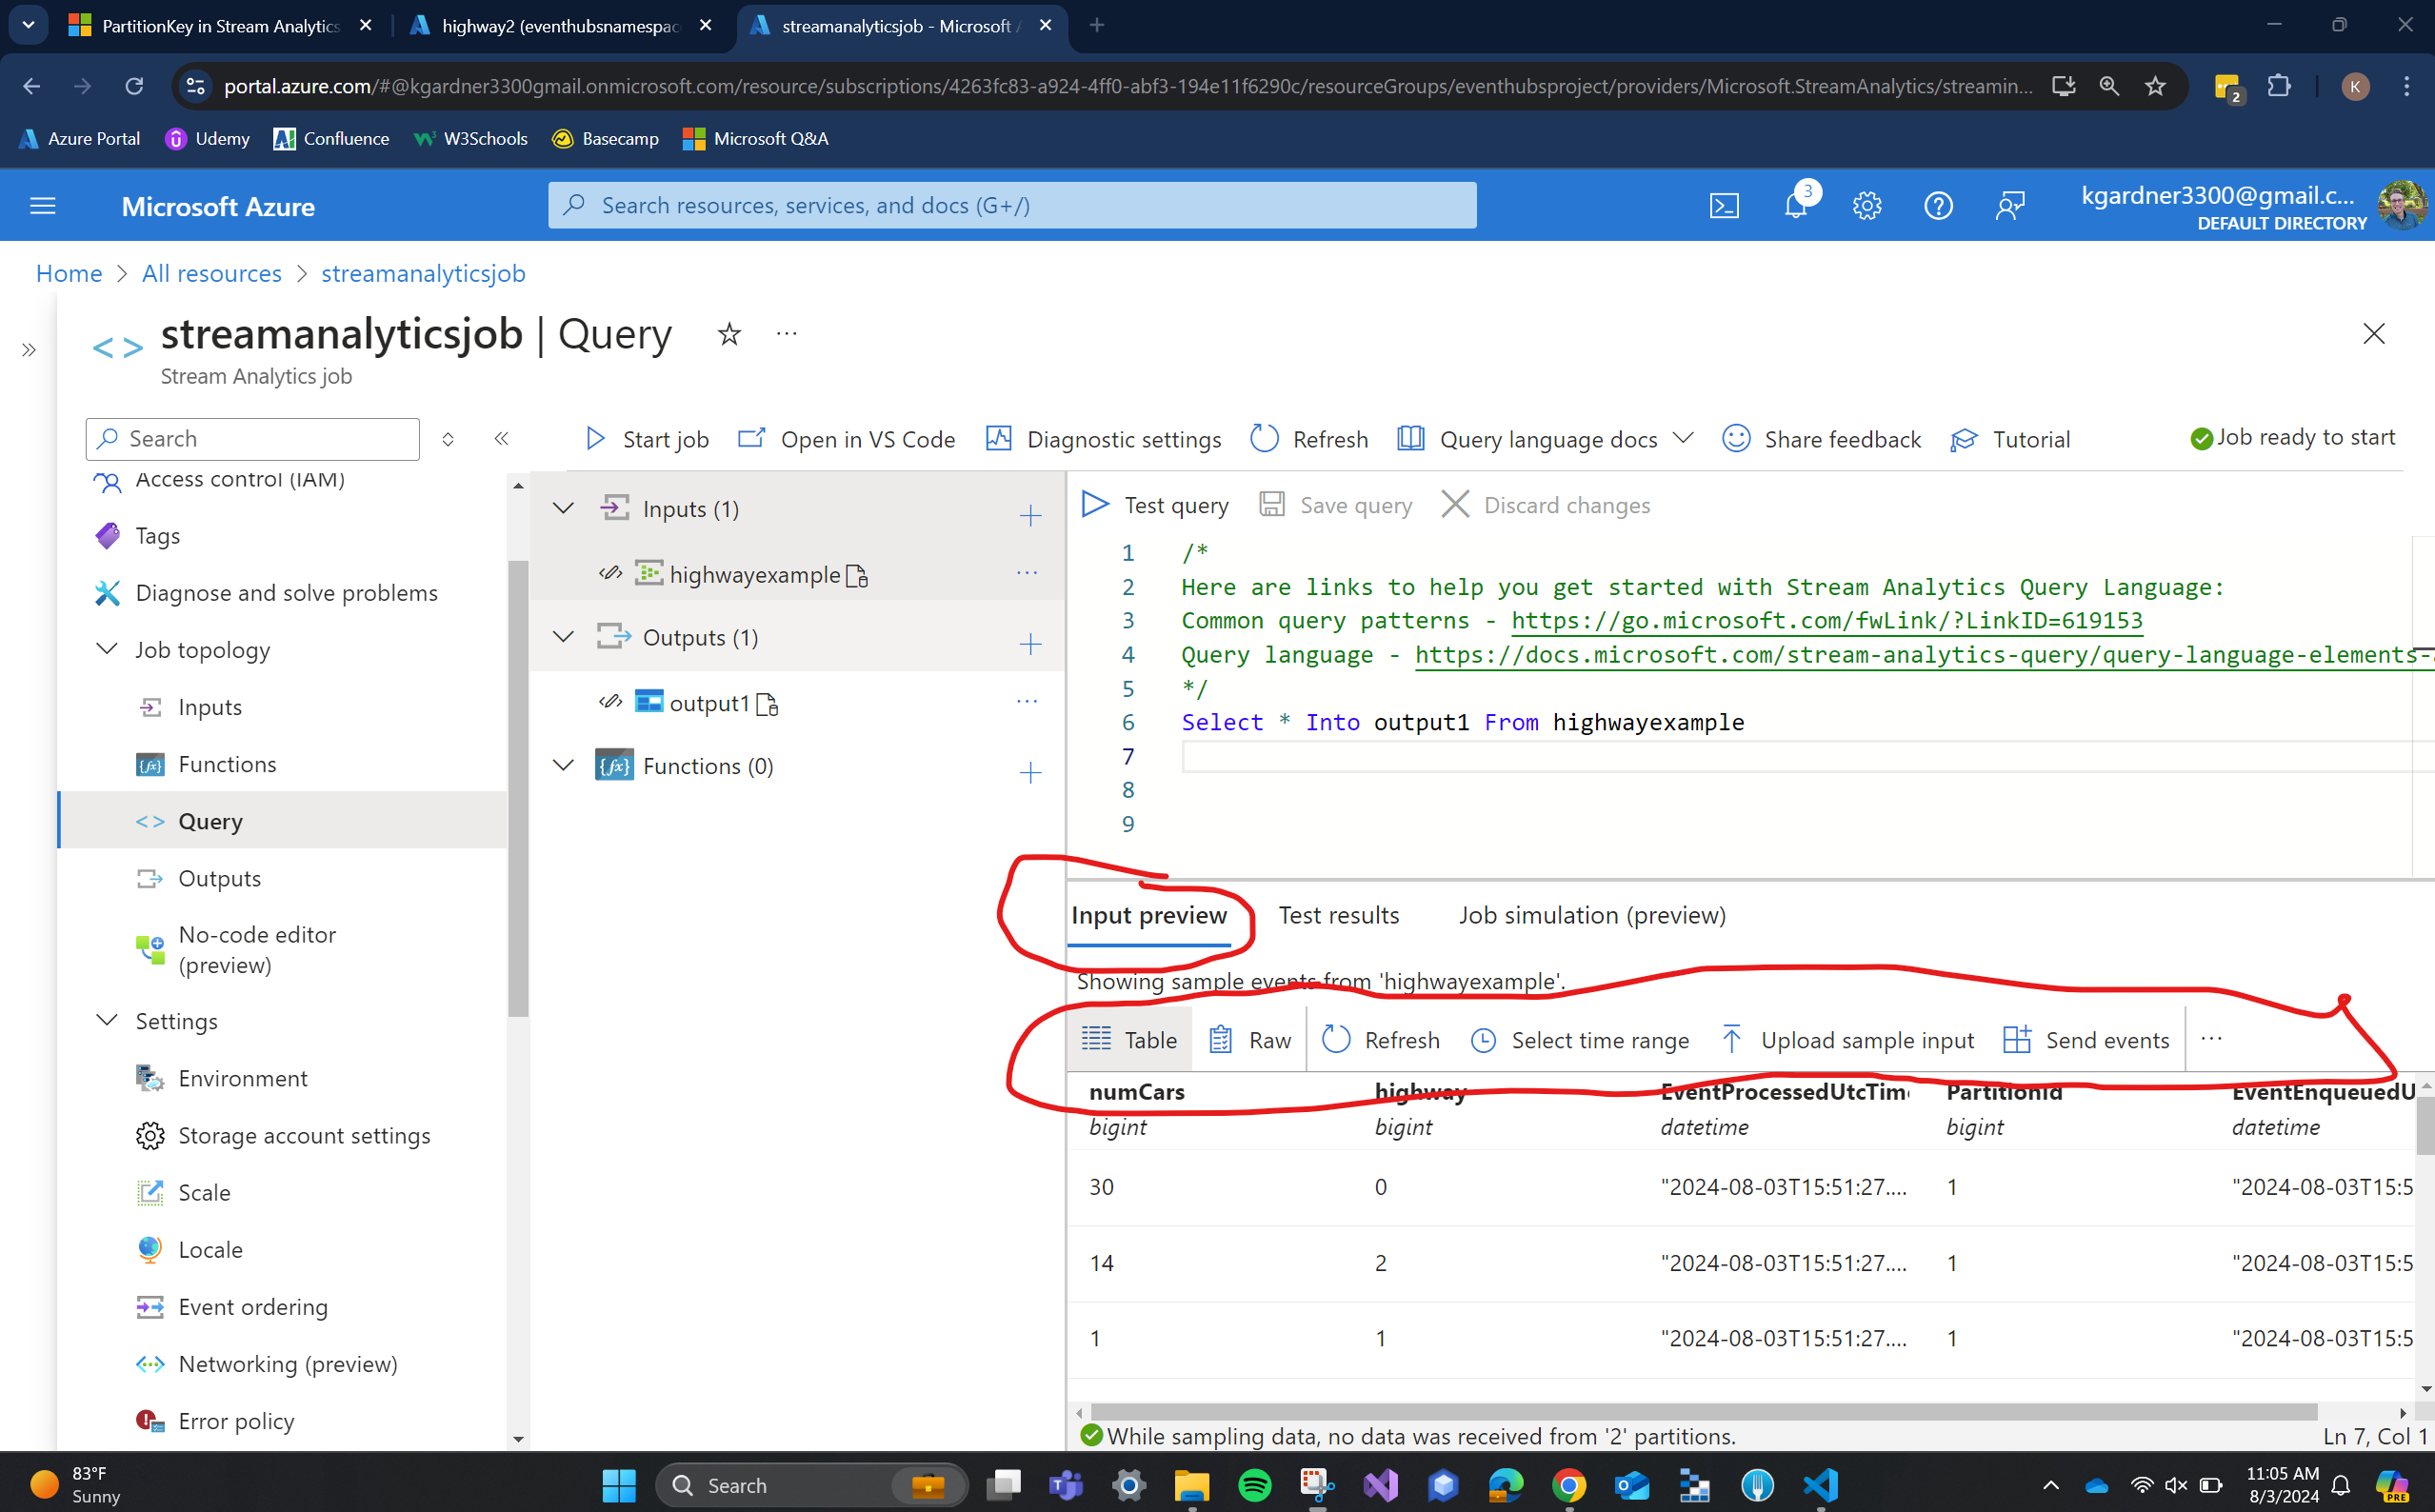
Task: Toggle menu expand/collapse arrows beside search
Action: [448, 439]
